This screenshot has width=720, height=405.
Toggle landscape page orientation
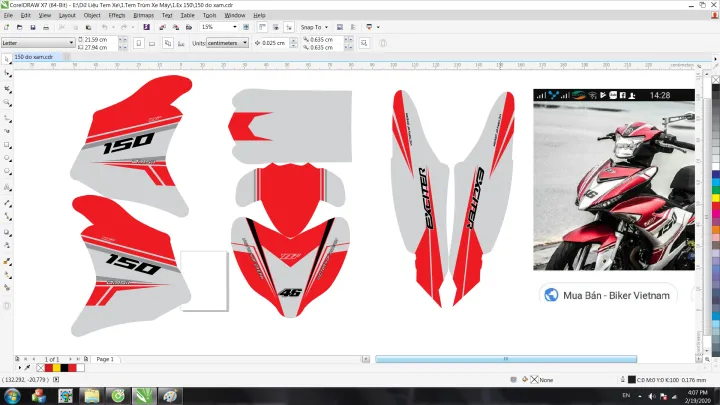point(151,43)
